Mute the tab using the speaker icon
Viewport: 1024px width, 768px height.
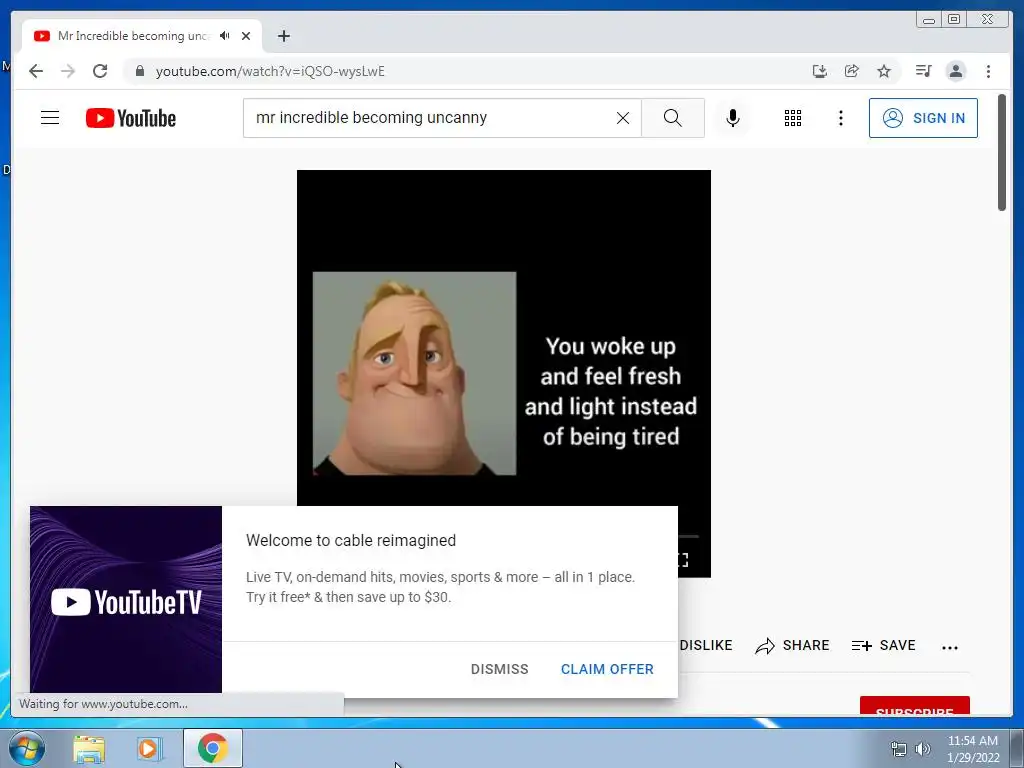click(225, 36)
